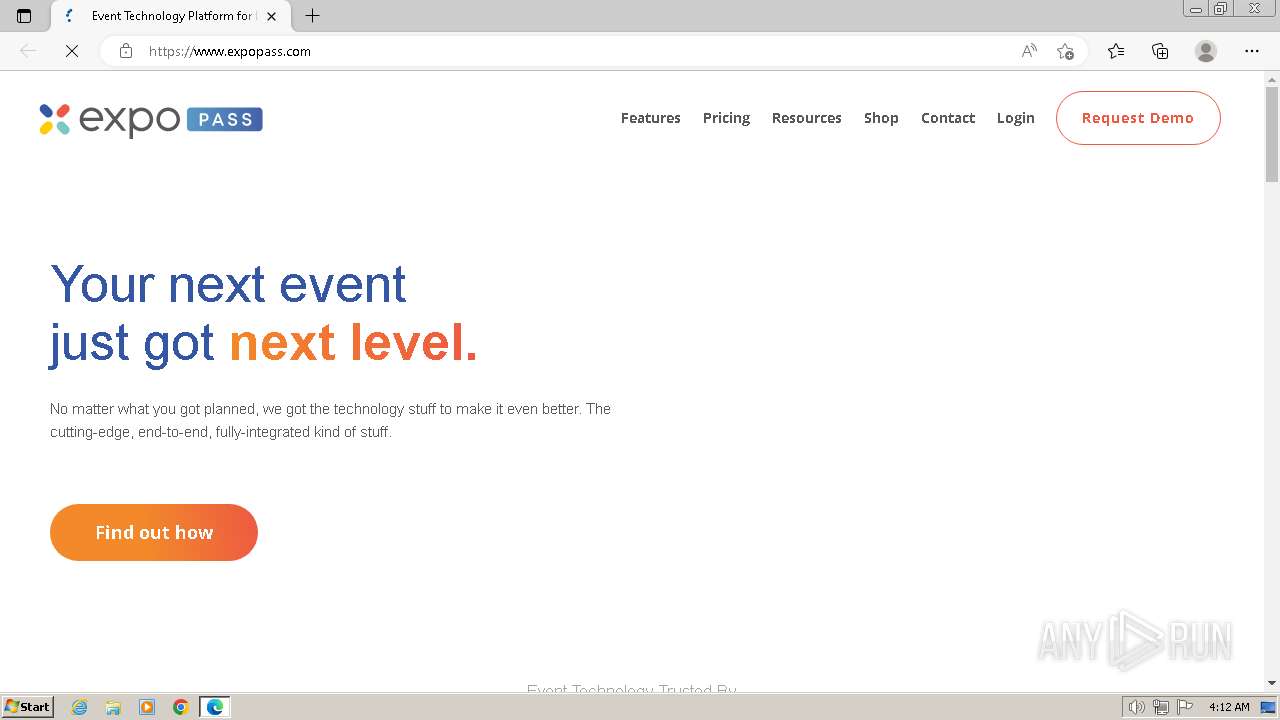Viewport: 1280px width, 720px height.
Task: Click the Show desktop button
Action: click(x=1269, y=707)
